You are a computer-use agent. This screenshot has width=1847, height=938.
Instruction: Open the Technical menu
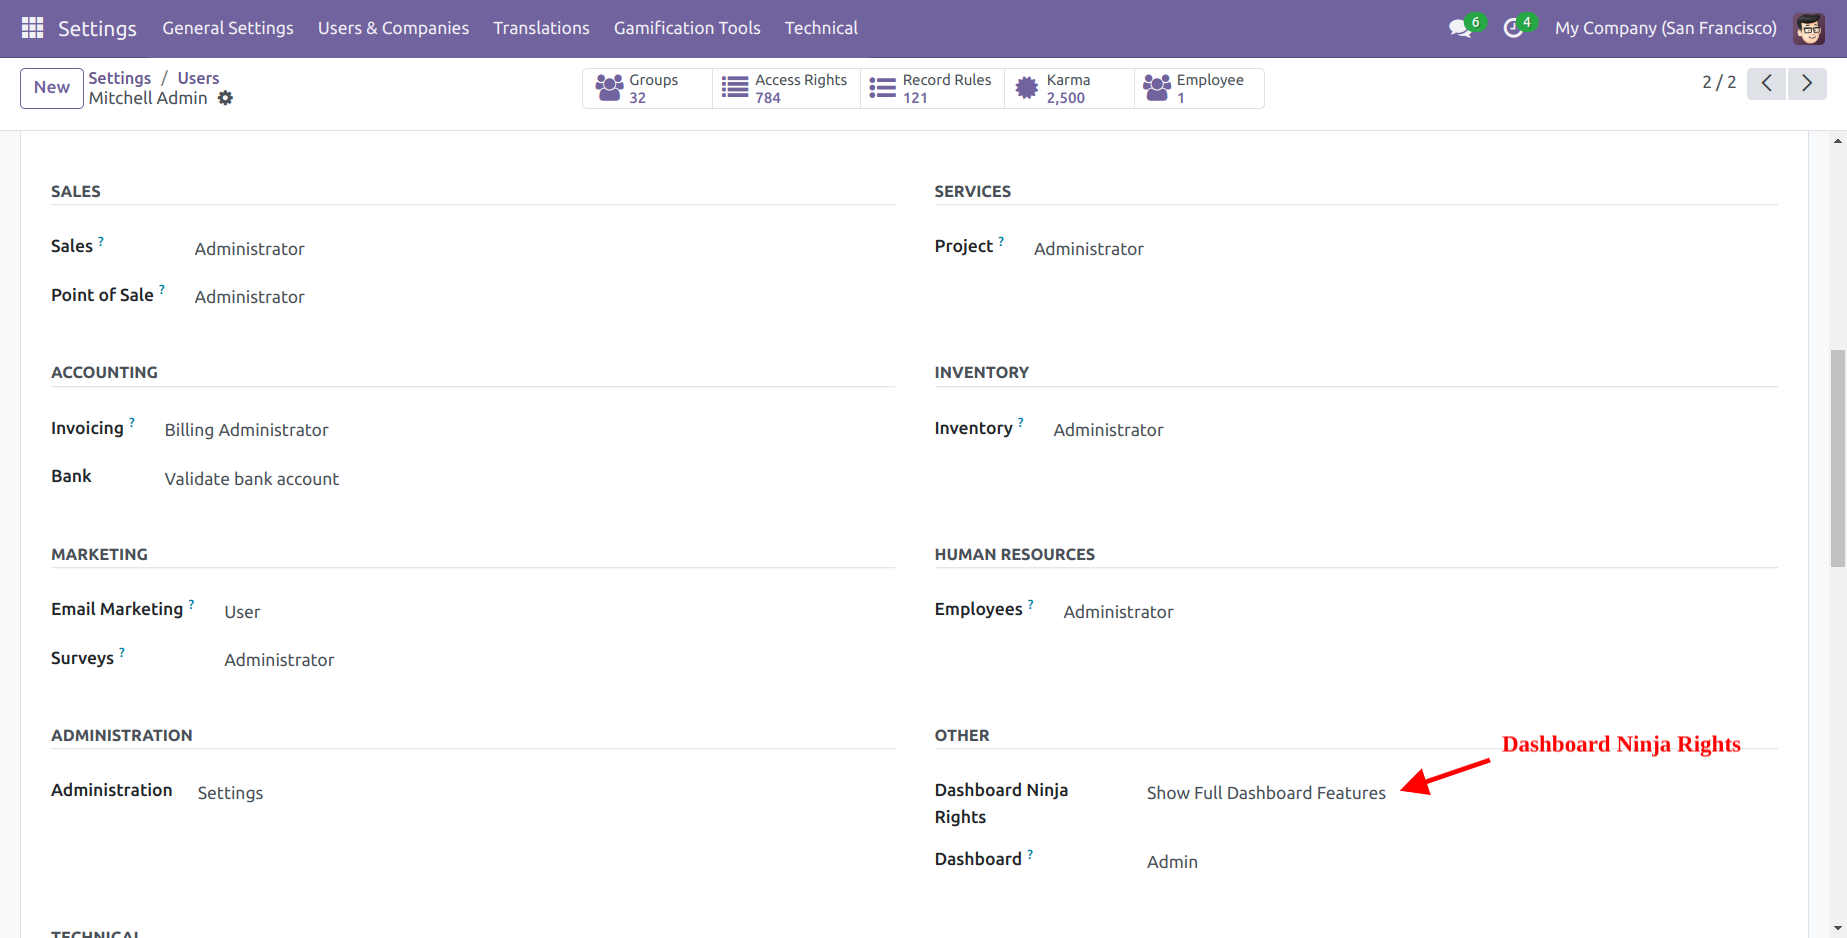pyautogui.click(x=821, y=28)
